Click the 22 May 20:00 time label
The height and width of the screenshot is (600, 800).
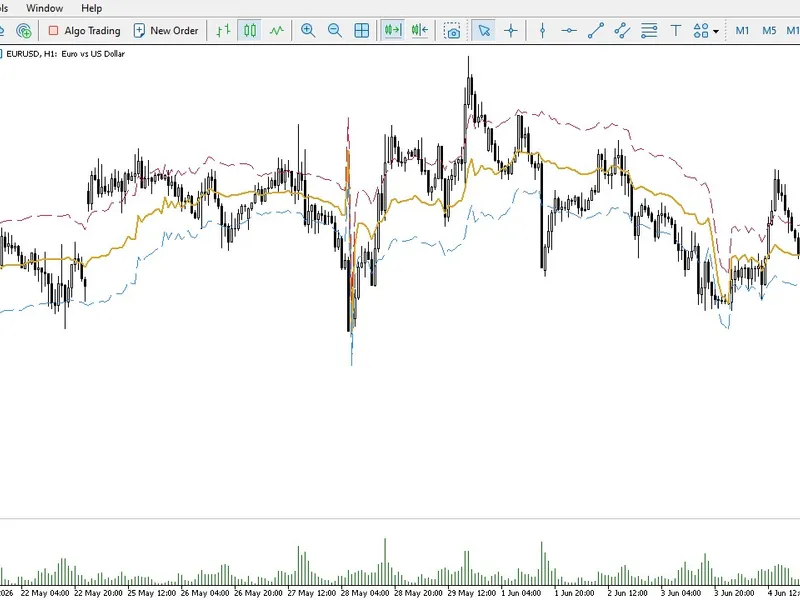pos(98,593)
